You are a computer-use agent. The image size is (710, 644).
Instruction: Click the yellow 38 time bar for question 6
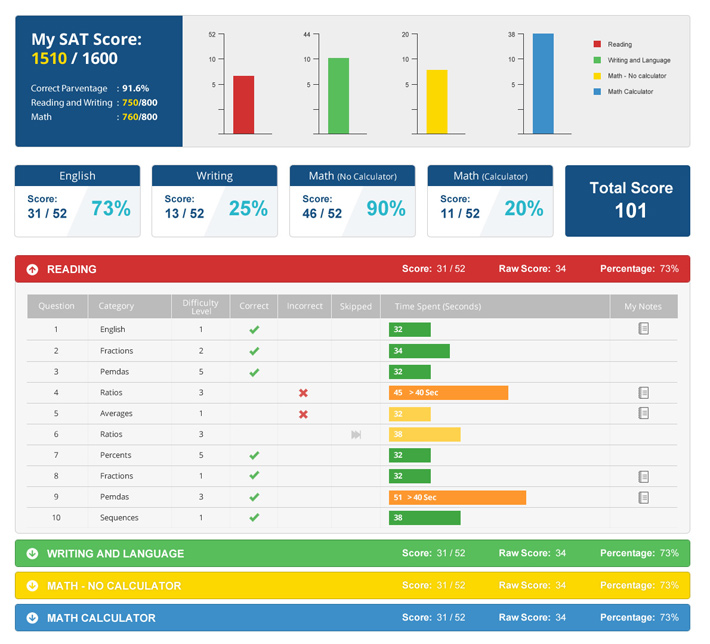[425, 434]
